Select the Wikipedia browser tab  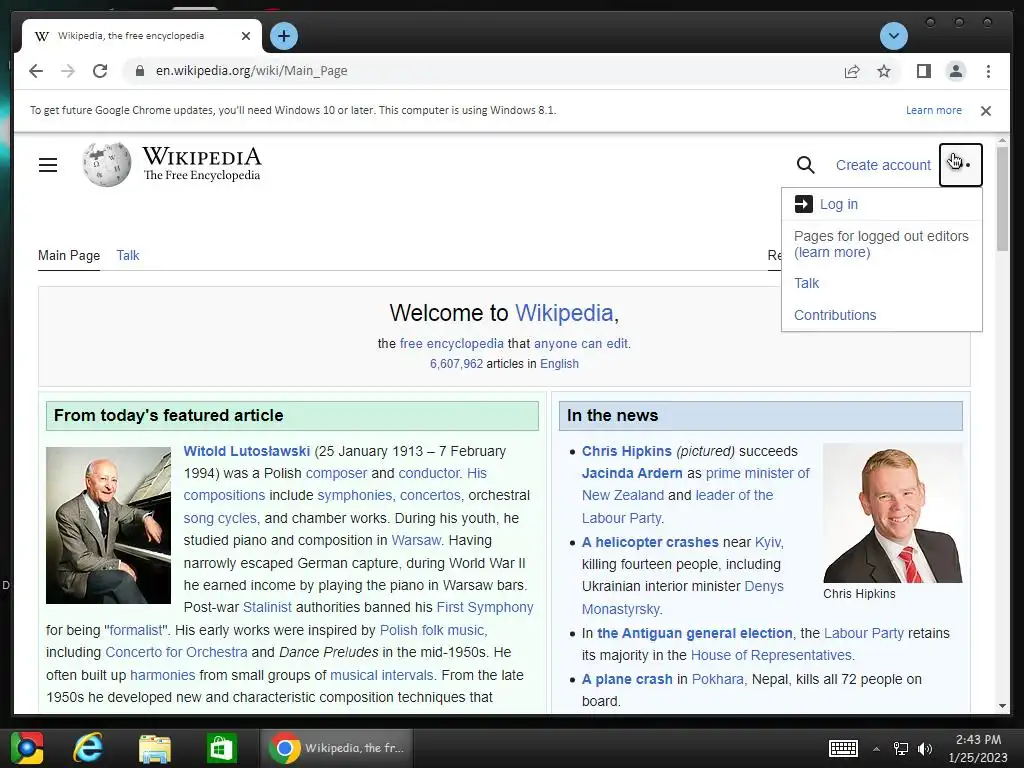pos(142,36)
